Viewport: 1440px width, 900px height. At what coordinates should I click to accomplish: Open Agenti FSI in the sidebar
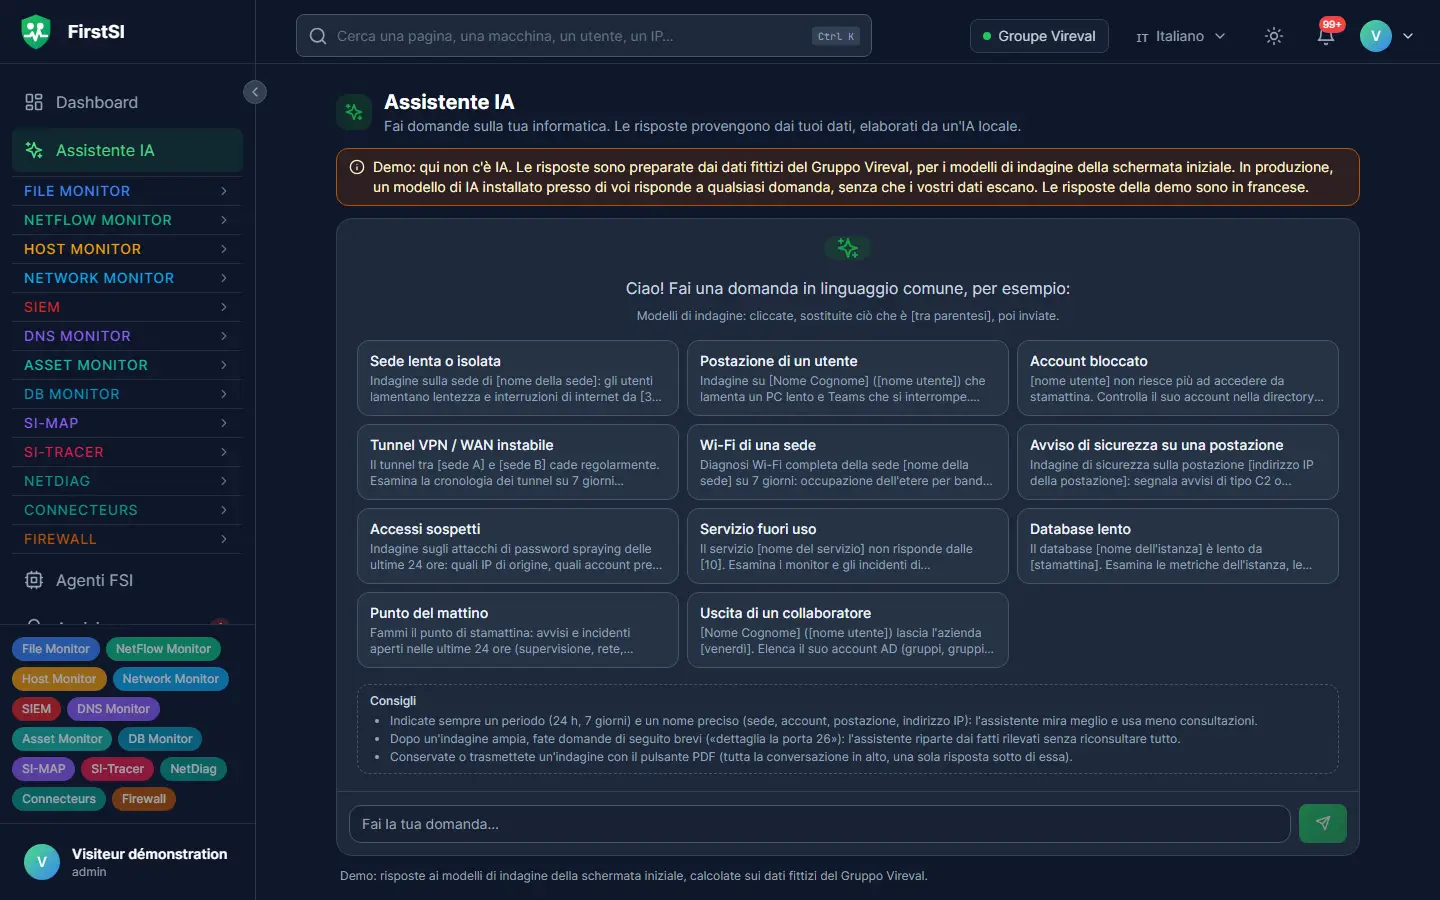[127, 580]
